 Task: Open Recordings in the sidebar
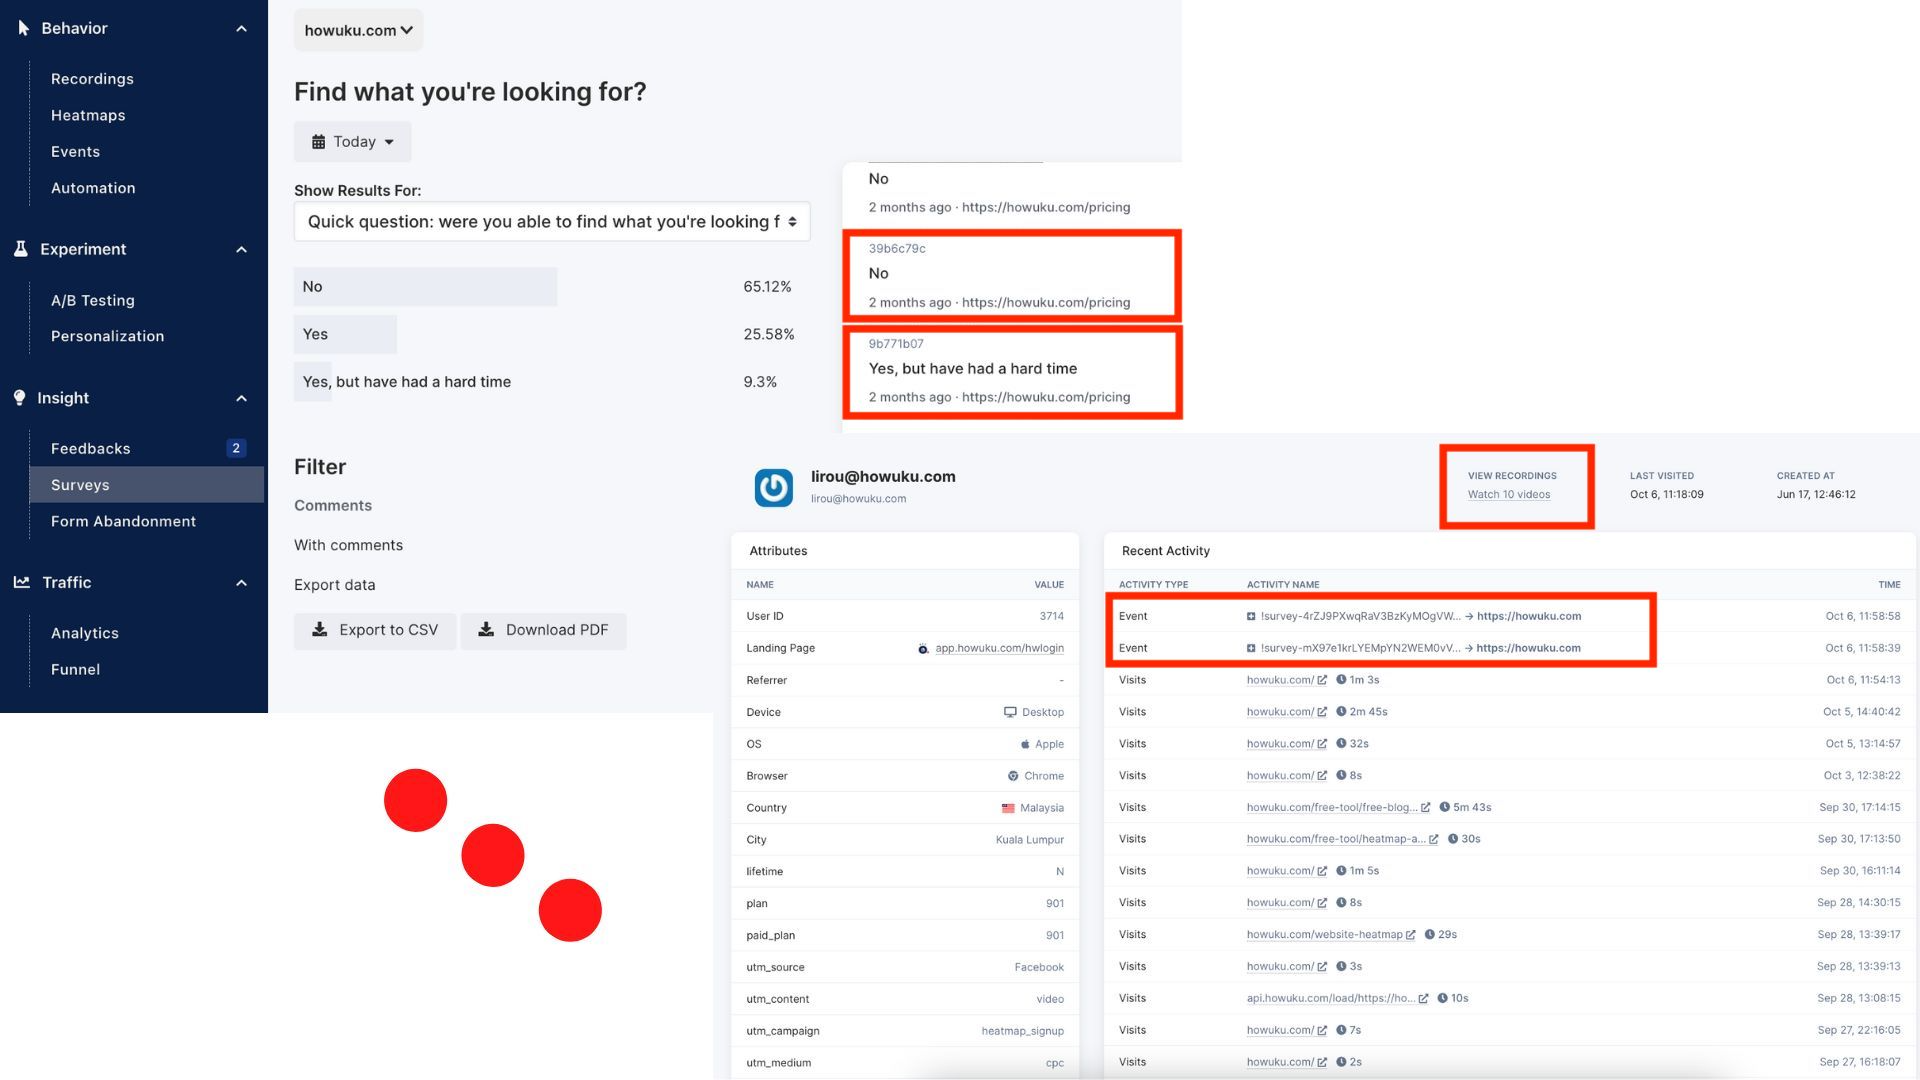[x=92, y=79]
